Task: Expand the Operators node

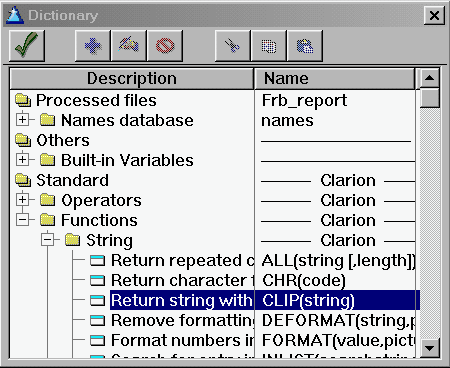Action: click(x=22, y=199)
